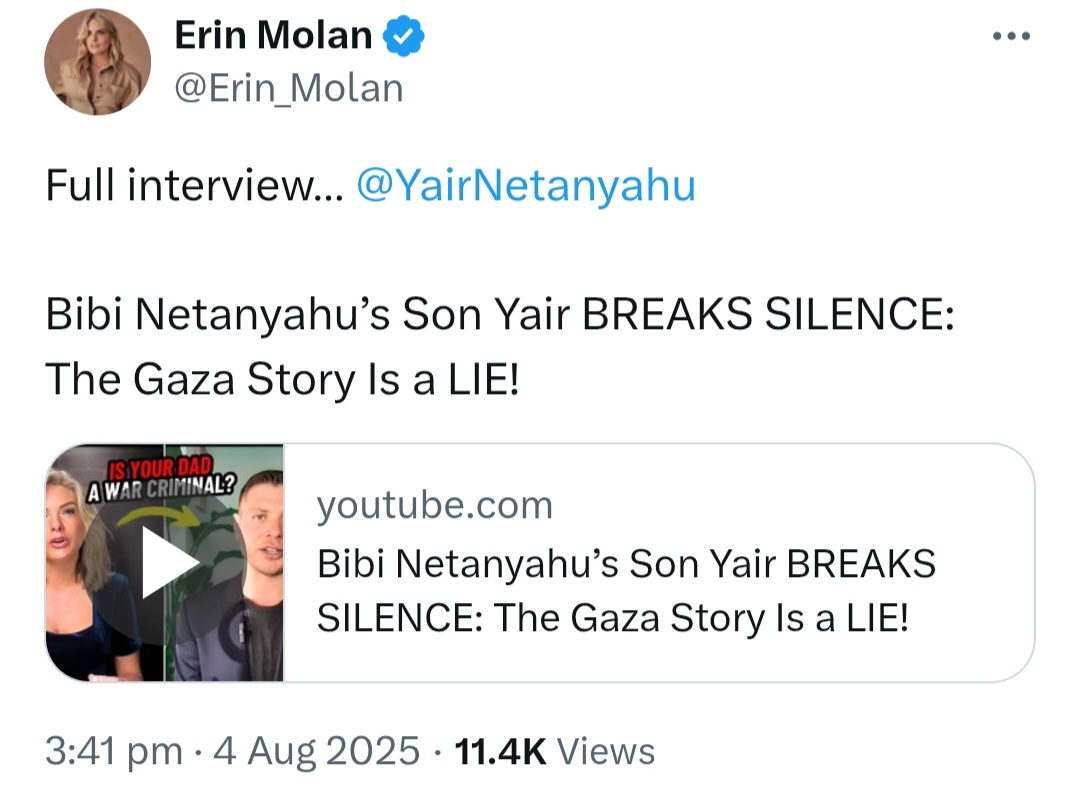
Task: Open the @YairNetanyahu mention link
Action: pos(525,186)
